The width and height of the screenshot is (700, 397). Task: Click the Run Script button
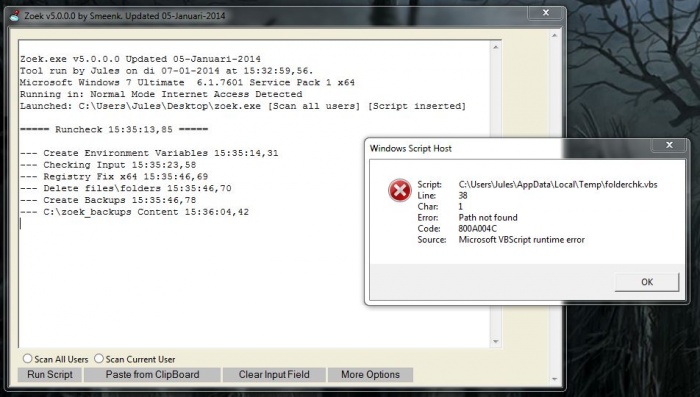click(x=50, y=375)
